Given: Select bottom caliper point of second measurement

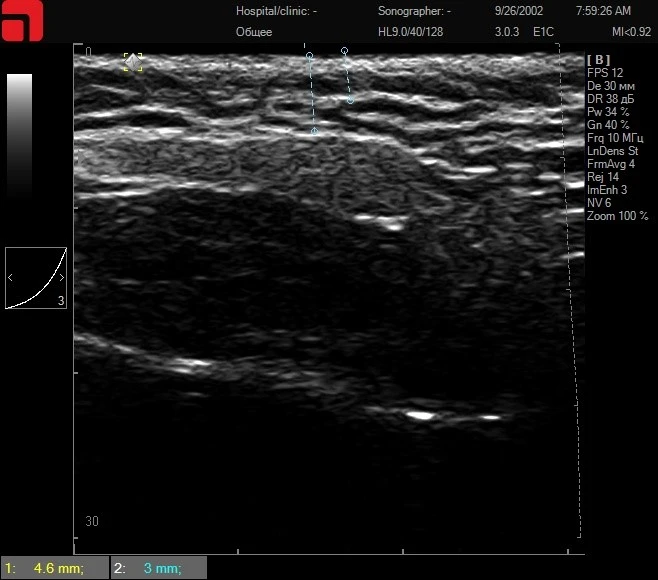Looking at the screenshot, I should coord(350,100).
